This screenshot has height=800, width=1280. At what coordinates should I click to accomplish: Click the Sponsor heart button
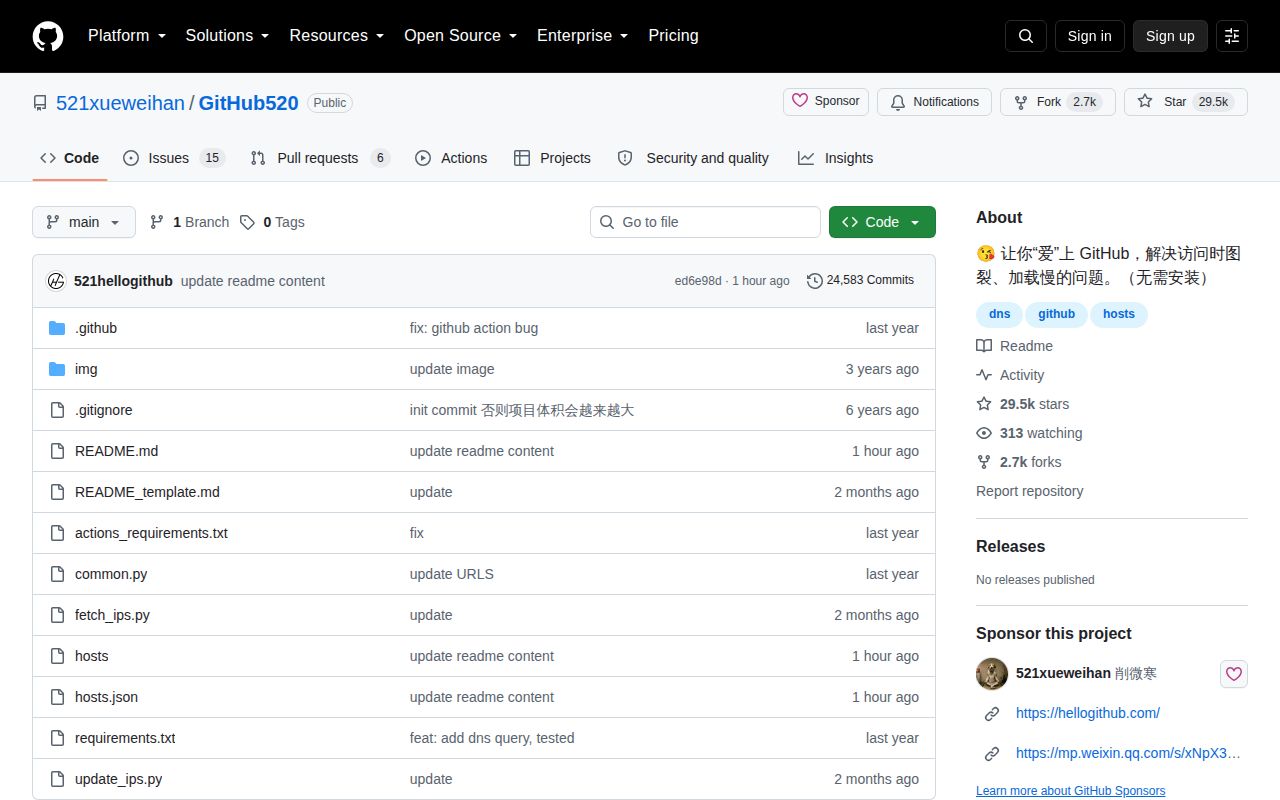pyautogui.click(x=826, y=101)
